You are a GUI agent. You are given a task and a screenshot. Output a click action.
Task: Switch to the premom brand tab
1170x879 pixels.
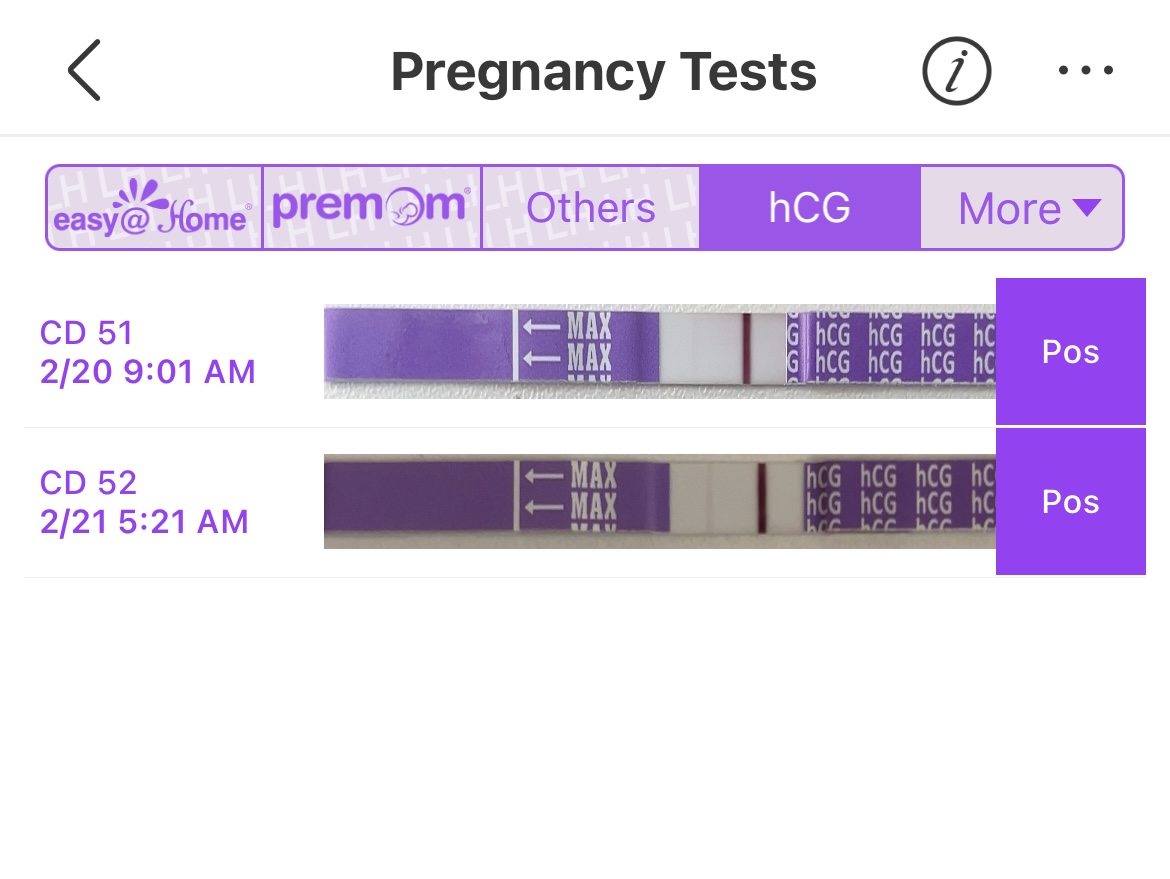click(371, 208)
